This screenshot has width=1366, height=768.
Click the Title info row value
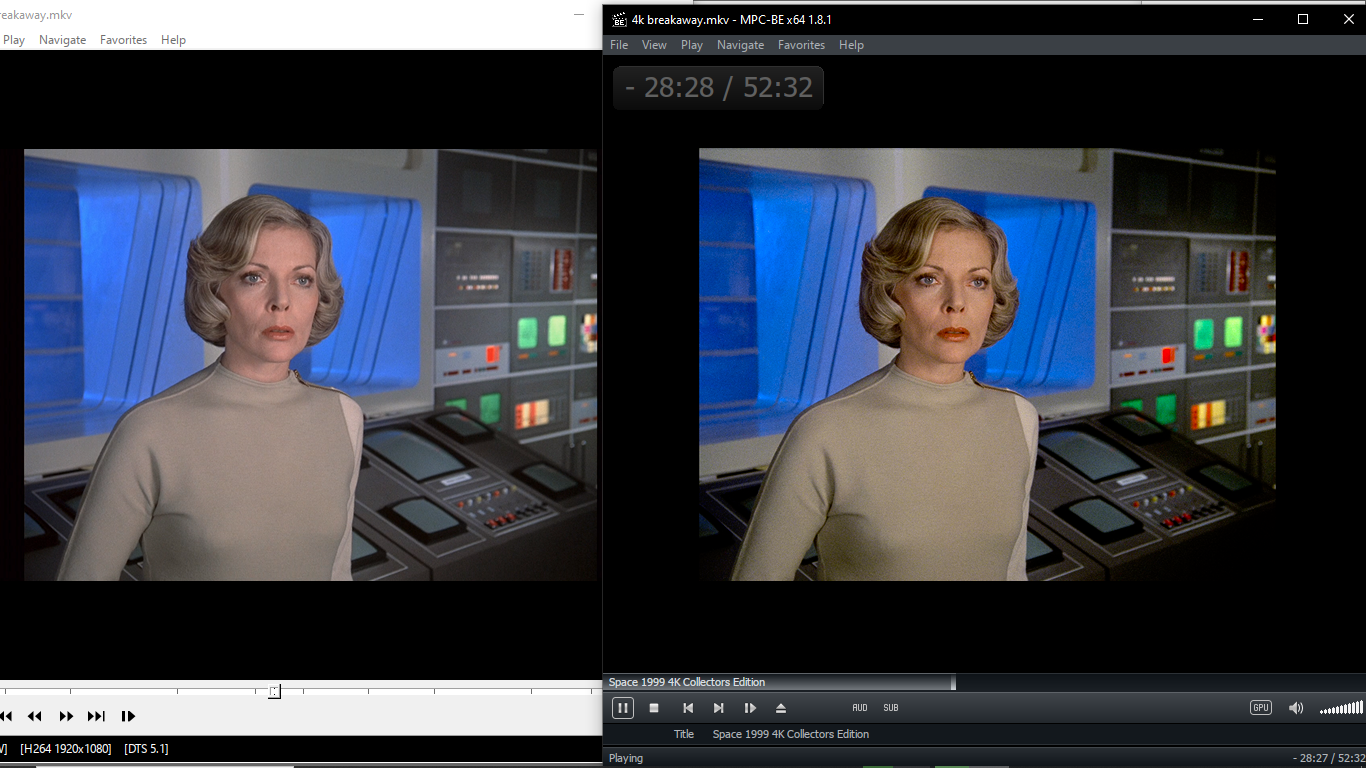pos(791,734)
